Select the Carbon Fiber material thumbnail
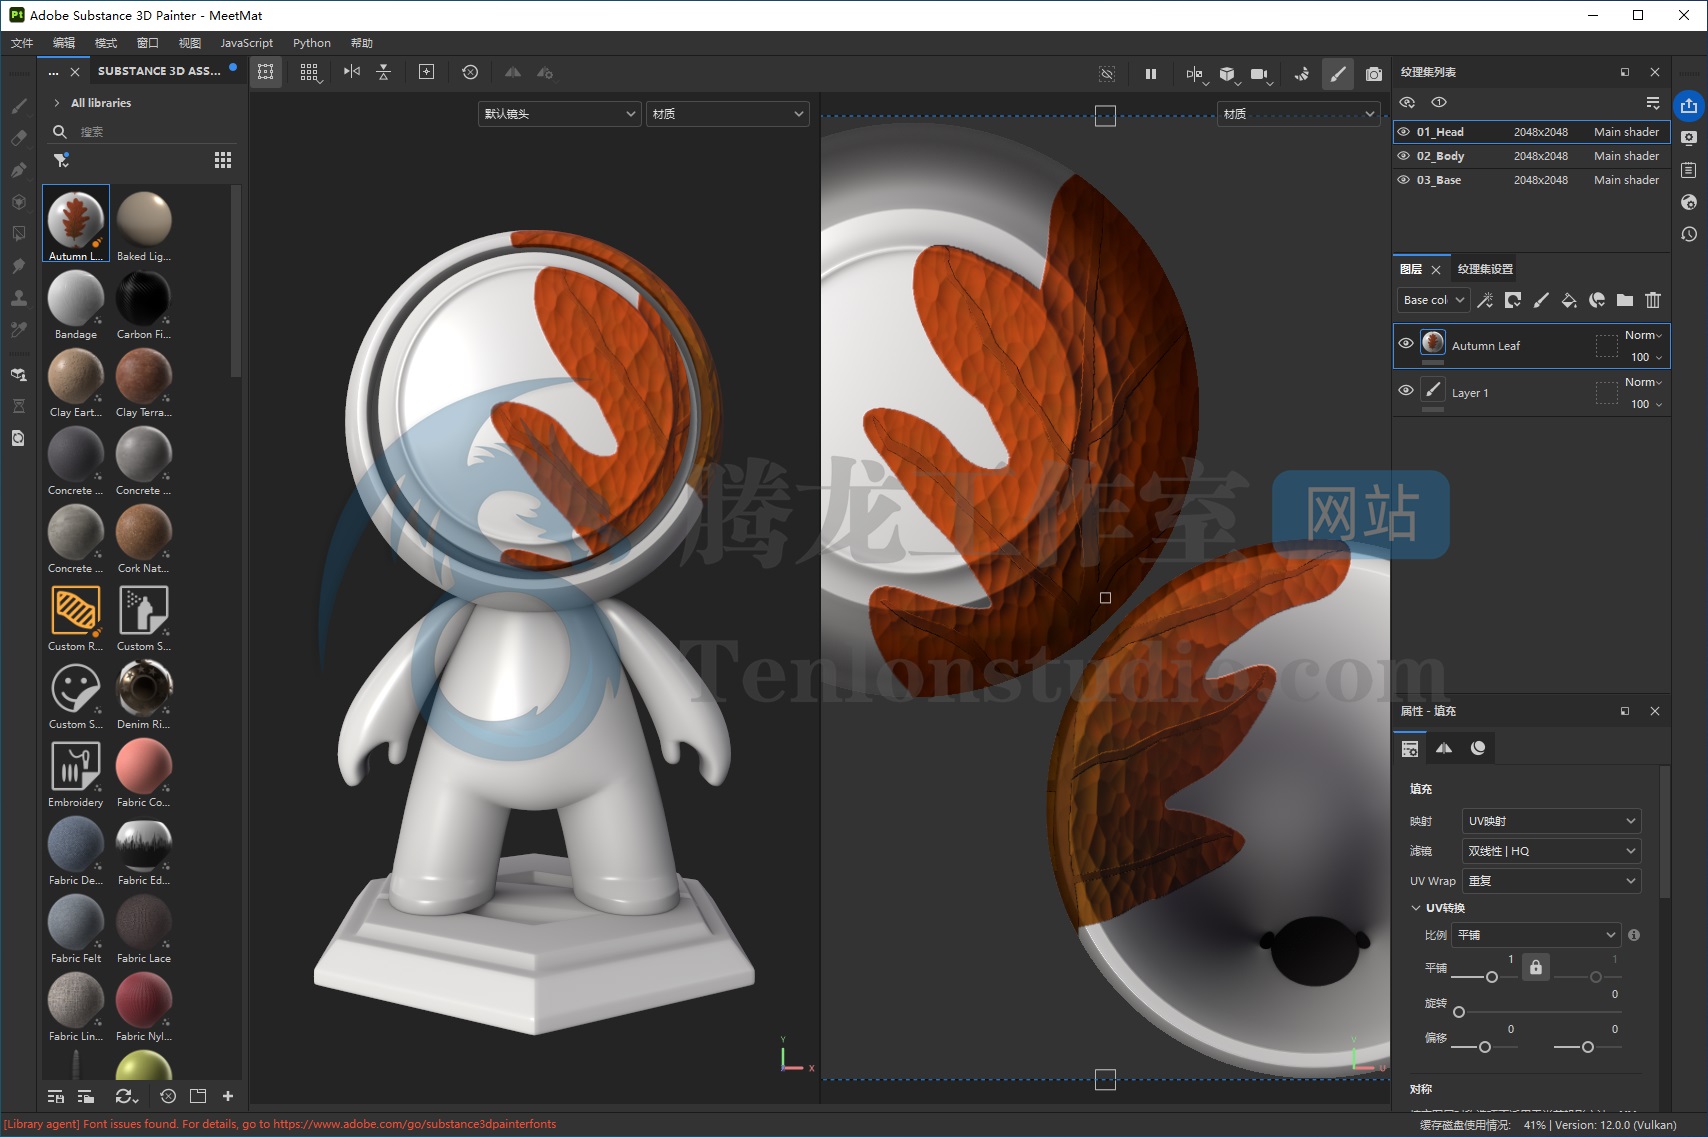 [x=144, y=298]
